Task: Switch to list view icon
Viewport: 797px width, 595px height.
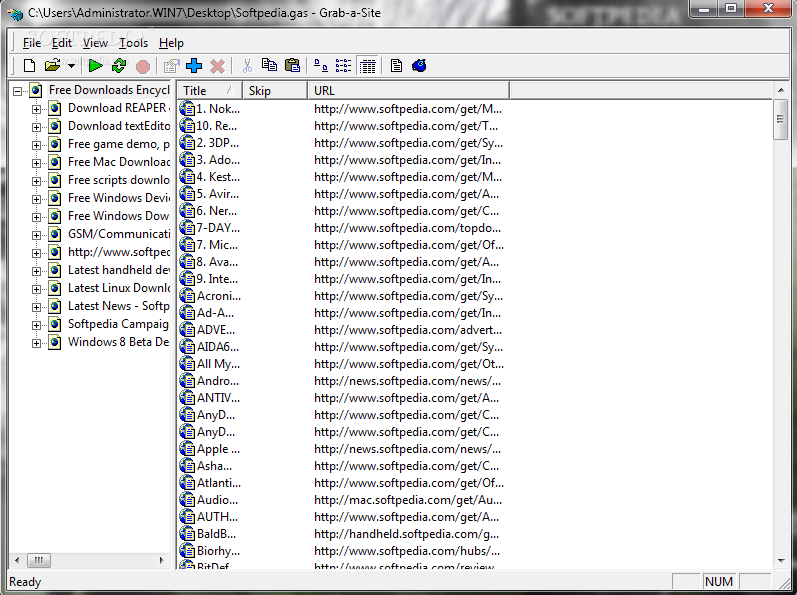Action: 343,66
